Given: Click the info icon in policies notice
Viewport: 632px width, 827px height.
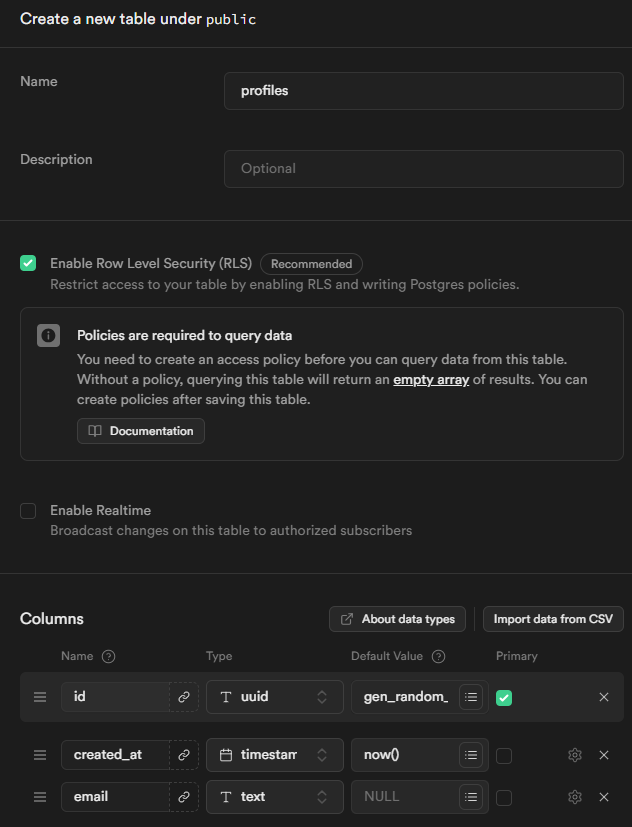Looking at the screenshot, I should (x=49, y=335).
